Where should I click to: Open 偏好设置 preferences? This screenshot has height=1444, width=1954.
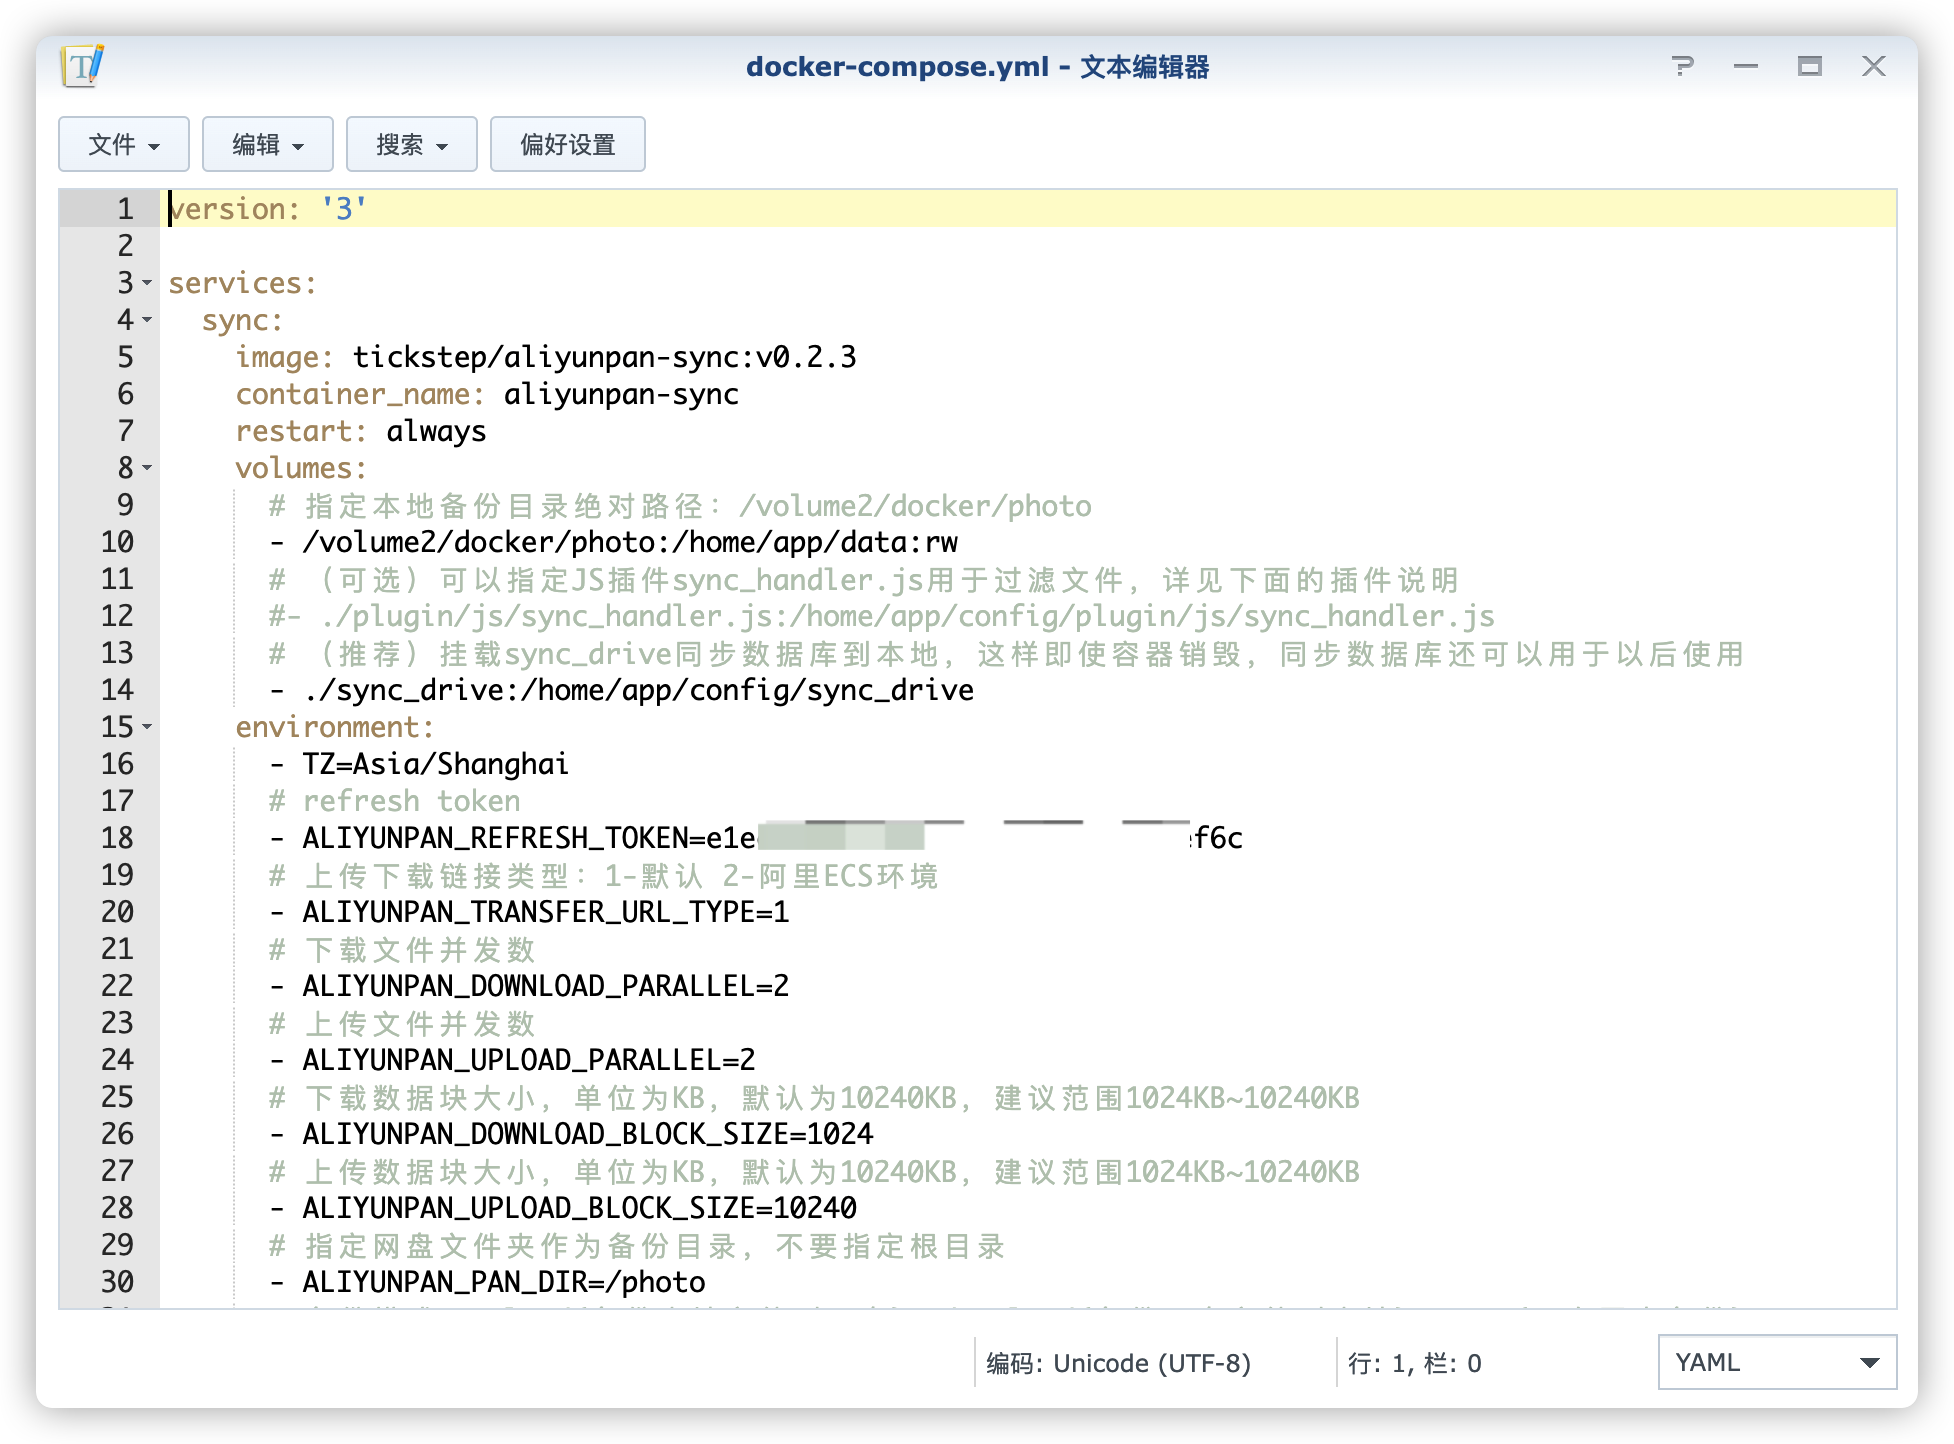[568, 144]
